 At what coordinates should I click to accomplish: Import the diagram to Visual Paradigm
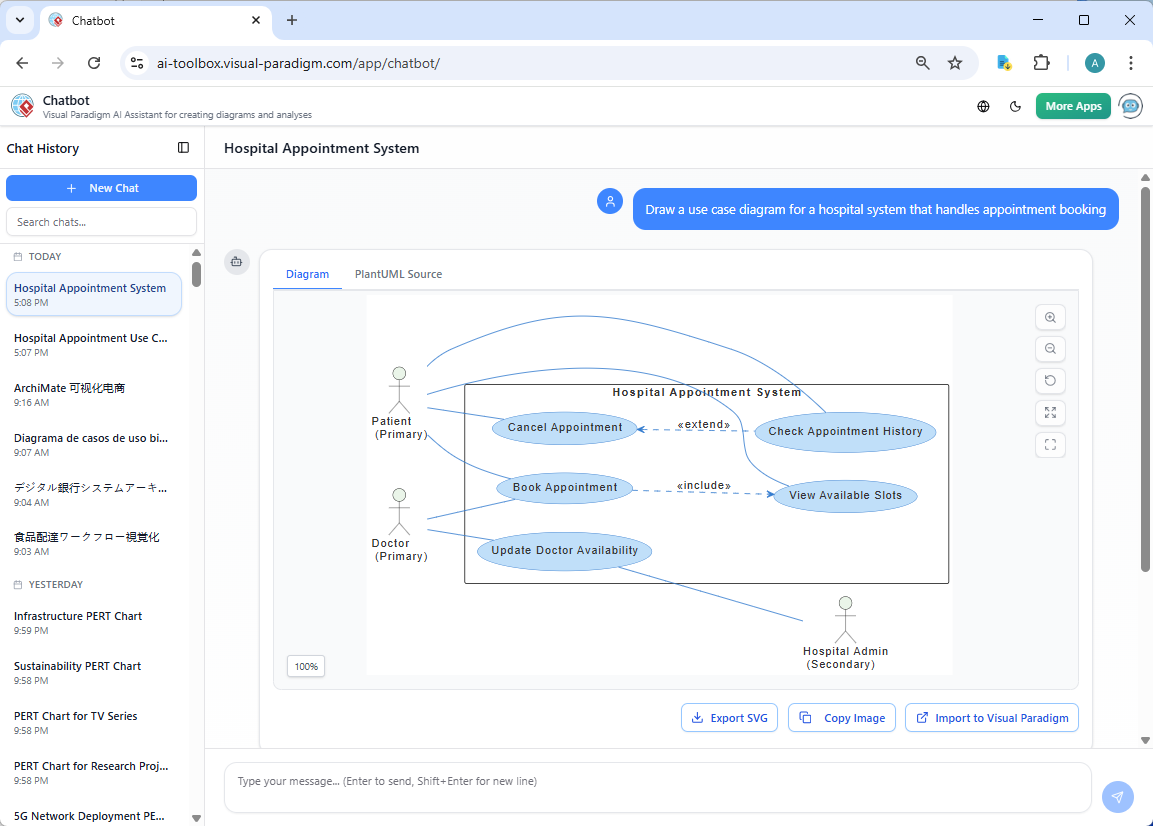[991, 717]
